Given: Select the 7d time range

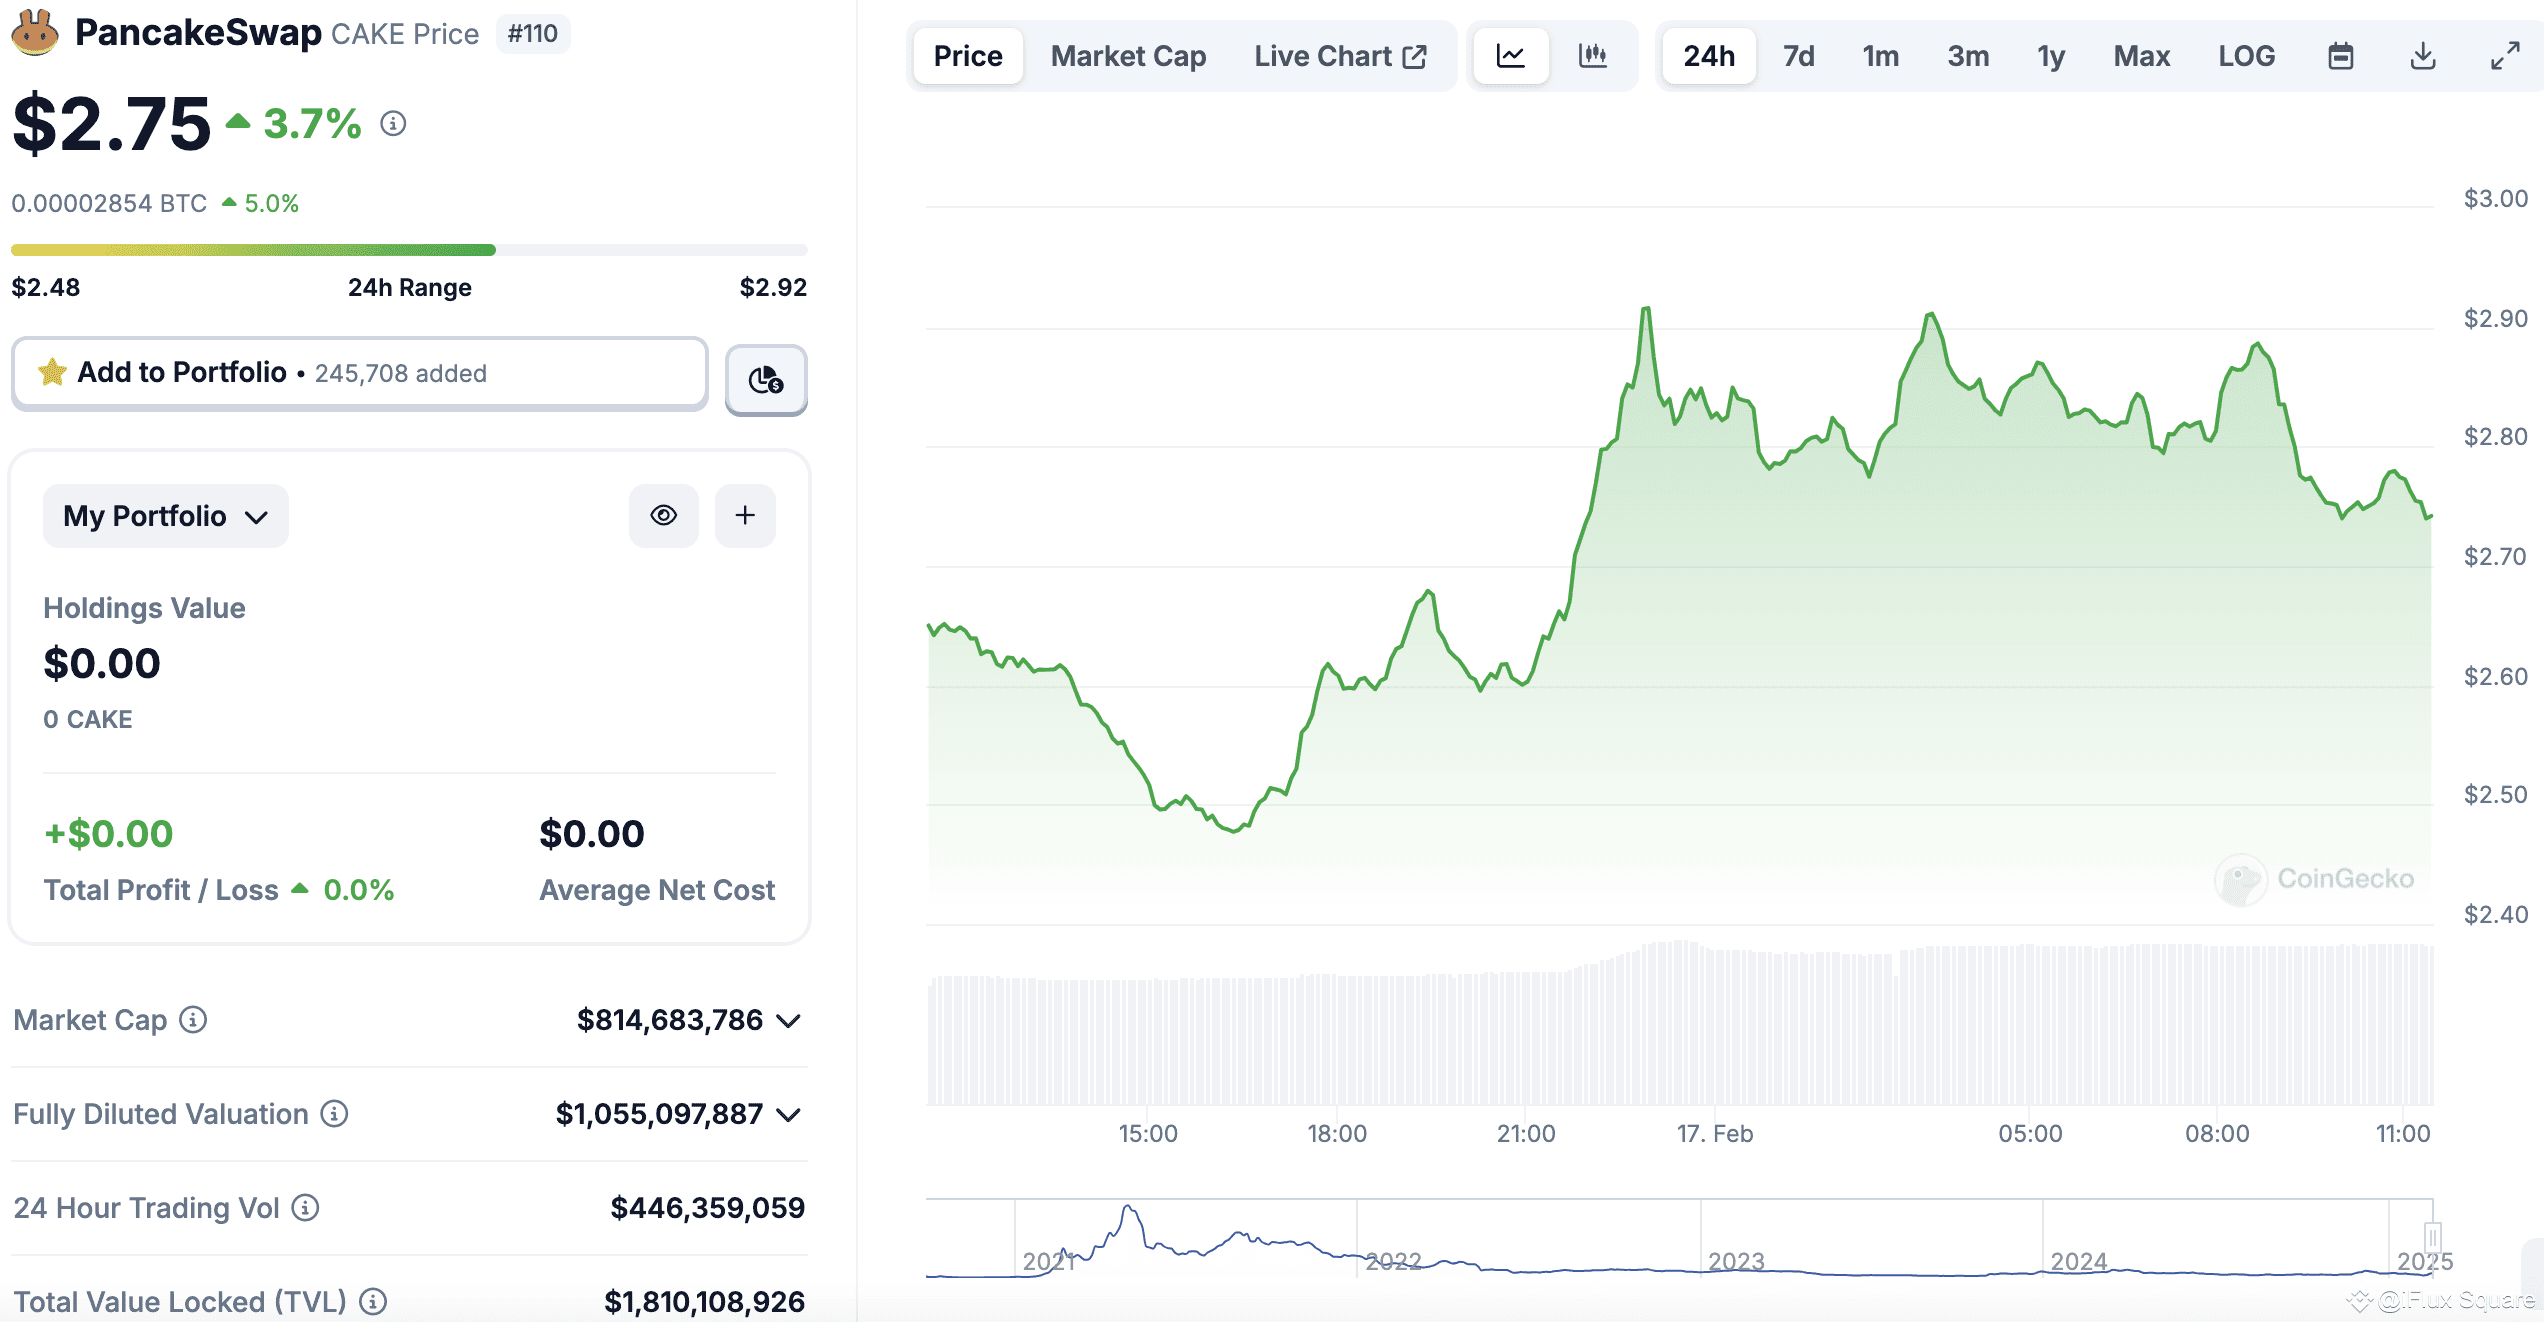Looking at the screenshot, I should (1798, 56).
